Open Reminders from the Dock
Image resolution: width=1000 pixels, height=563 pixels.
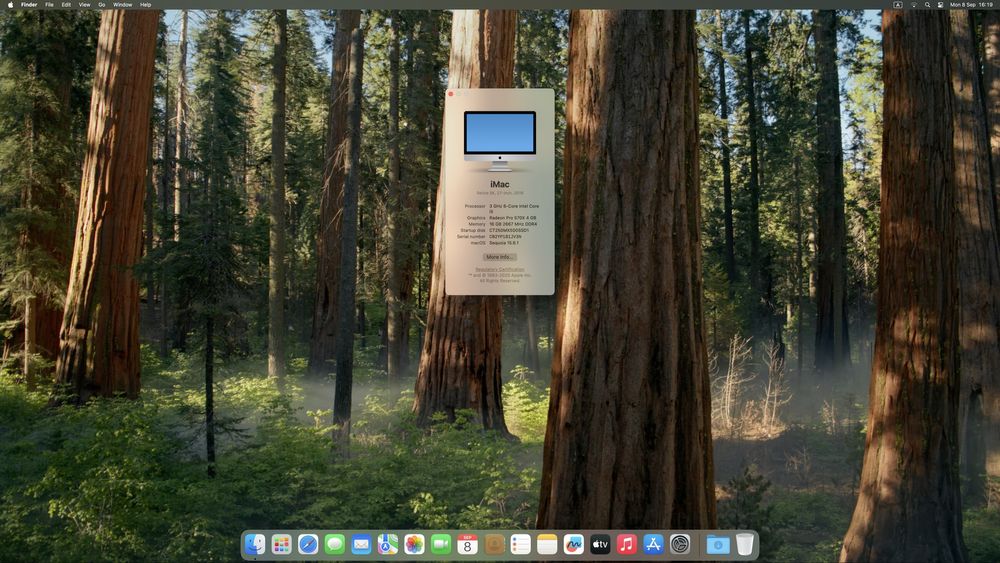click(x=520, y=544)
